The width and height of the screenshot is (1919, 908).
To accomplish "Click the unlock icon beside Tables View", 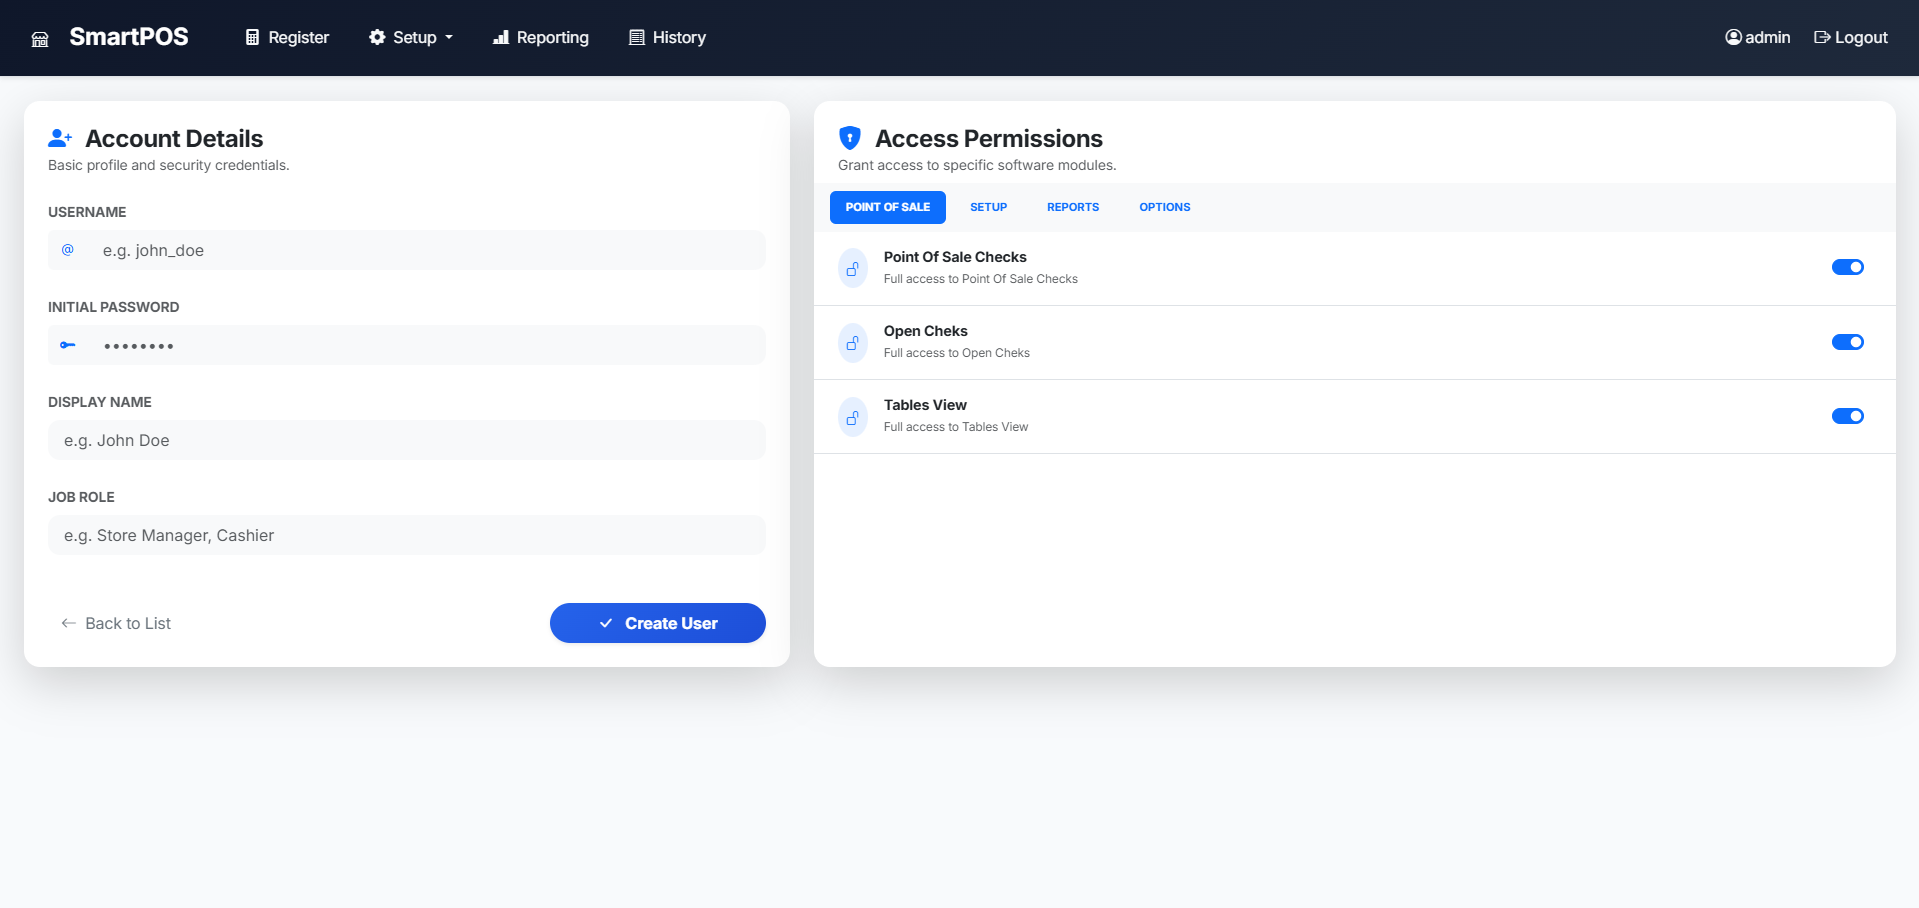I will [852, 417].
